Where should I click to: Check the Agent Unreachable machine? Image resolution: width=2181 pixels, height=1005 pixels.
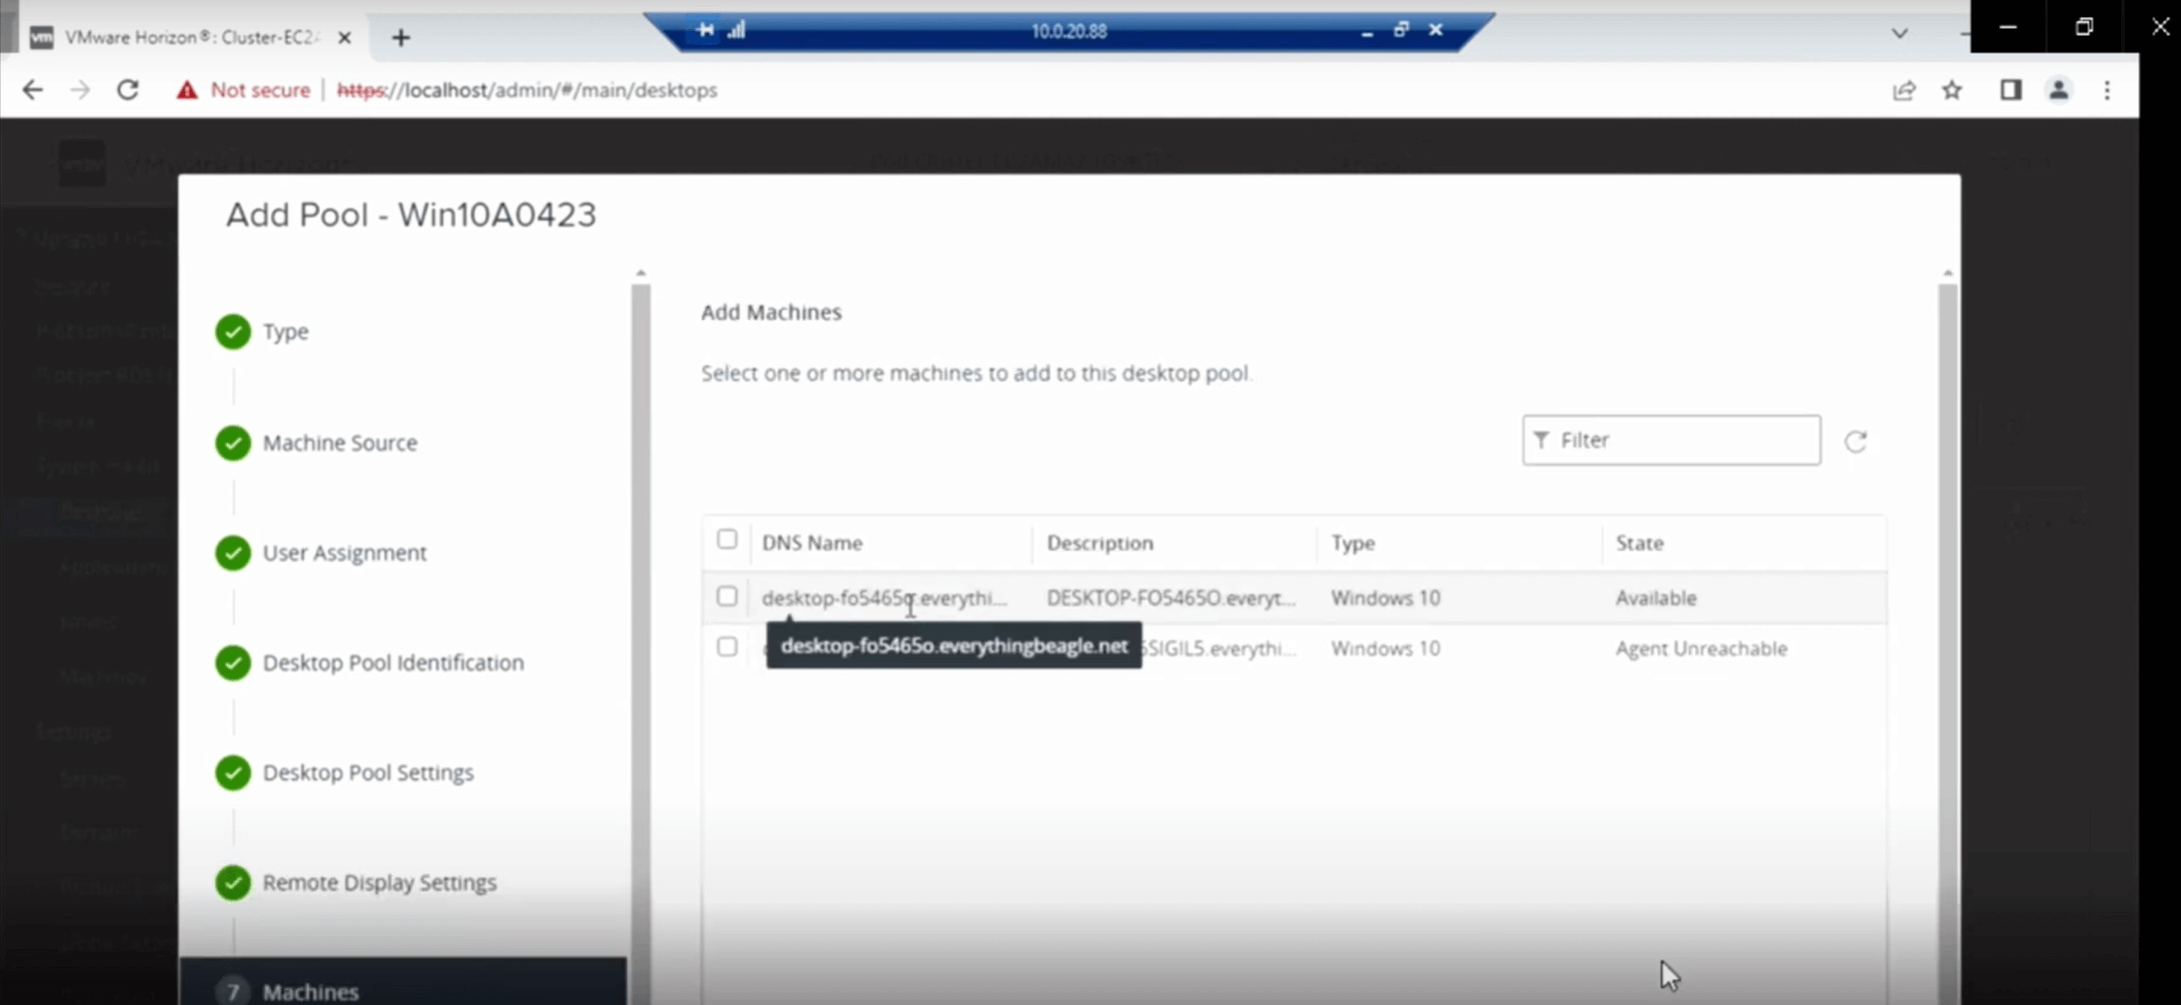point(727,647)
